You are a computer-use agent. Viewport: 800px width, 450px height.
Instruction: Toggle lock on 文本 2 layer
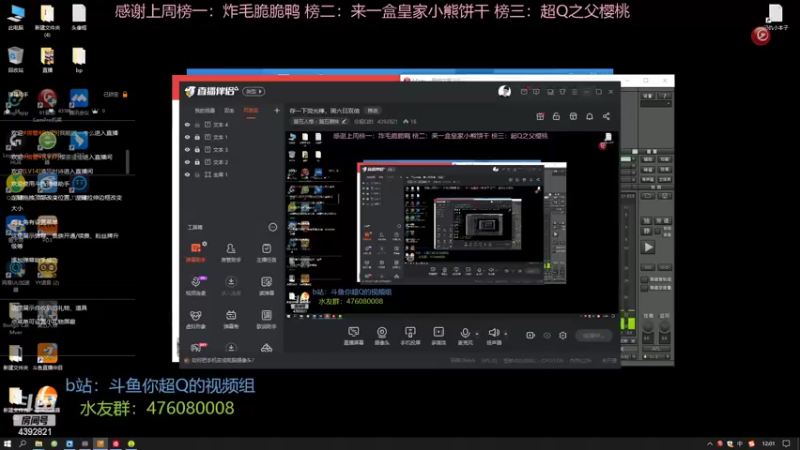click(197, 162)
